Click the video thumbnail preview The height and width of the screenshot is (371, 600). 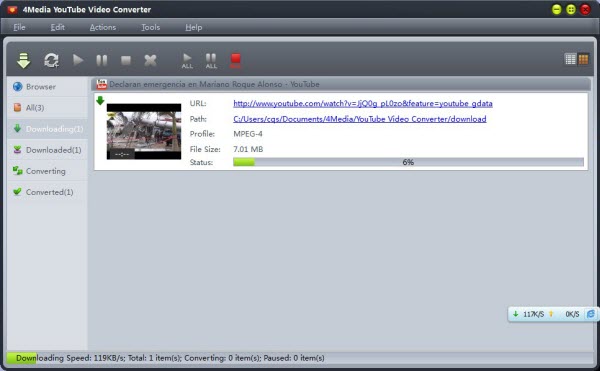144,131
